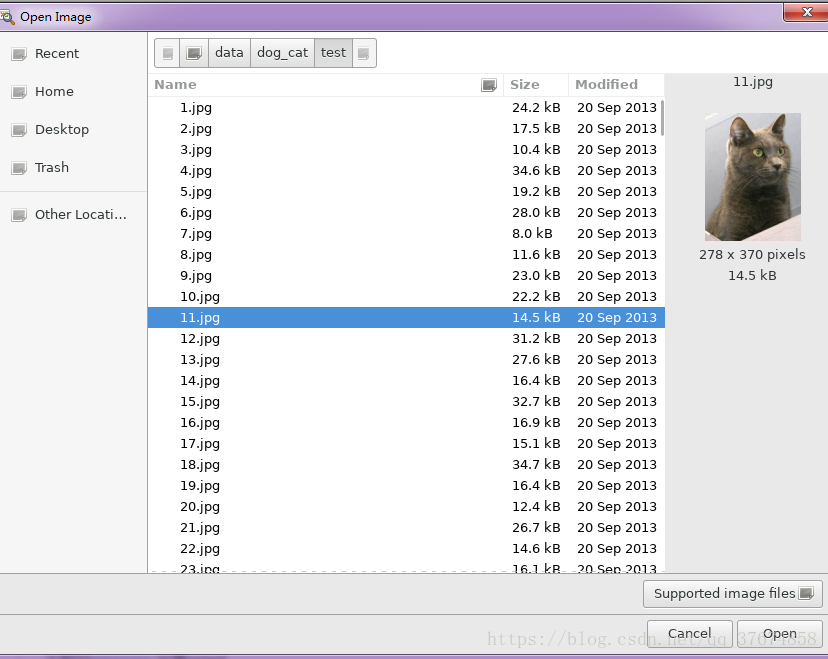Click the Name column sort indicator icon
Viewport: 828px width, 659px height.
pos(489,85)
